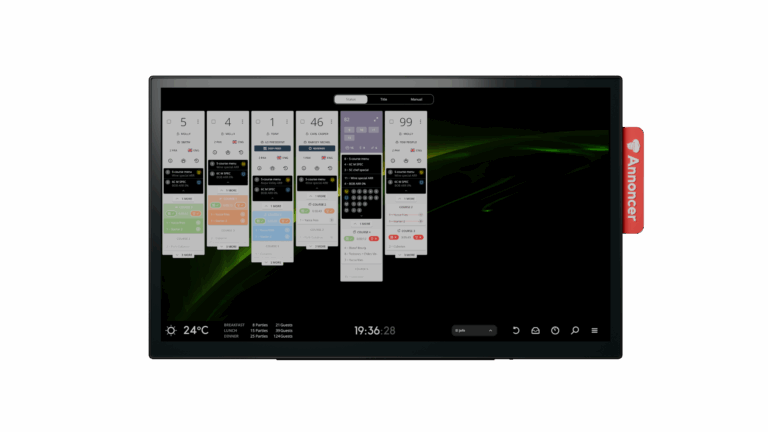Select the circle checkbox on table 5 card
Image resolution: width=768 pixels, height=432 pixels.
[x=170, y=122]
